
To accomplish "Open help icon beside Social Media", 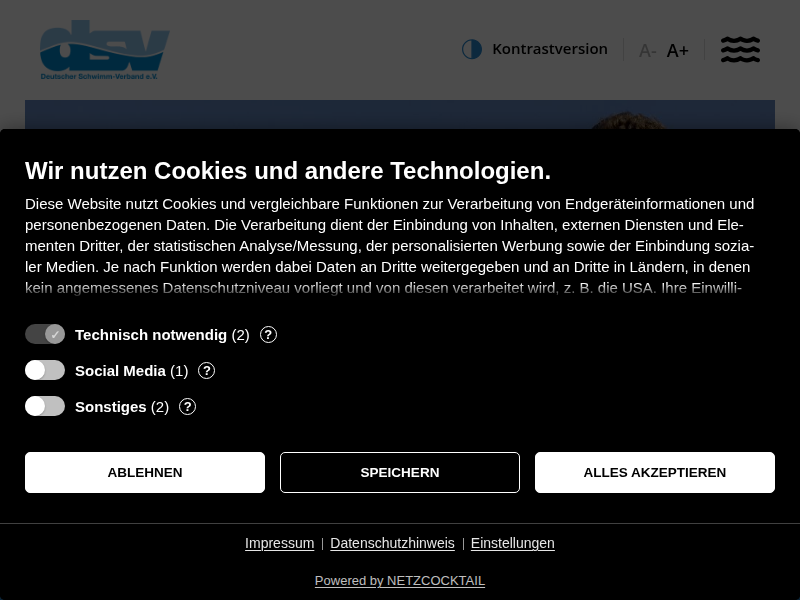I will tap(207, 371).
